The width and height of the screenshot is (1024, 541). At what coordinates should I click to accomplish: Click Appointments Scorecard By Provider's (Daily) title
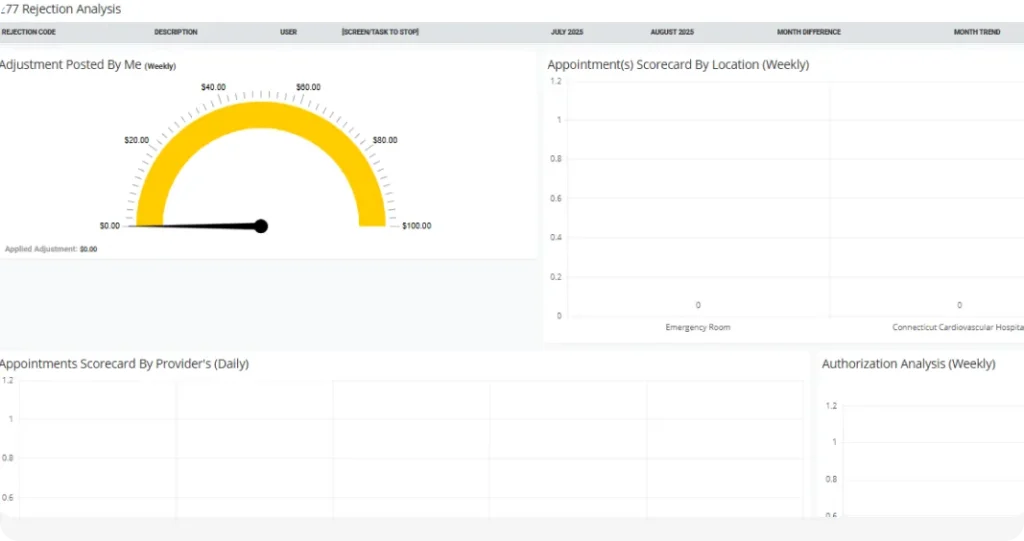pos(124,364)
